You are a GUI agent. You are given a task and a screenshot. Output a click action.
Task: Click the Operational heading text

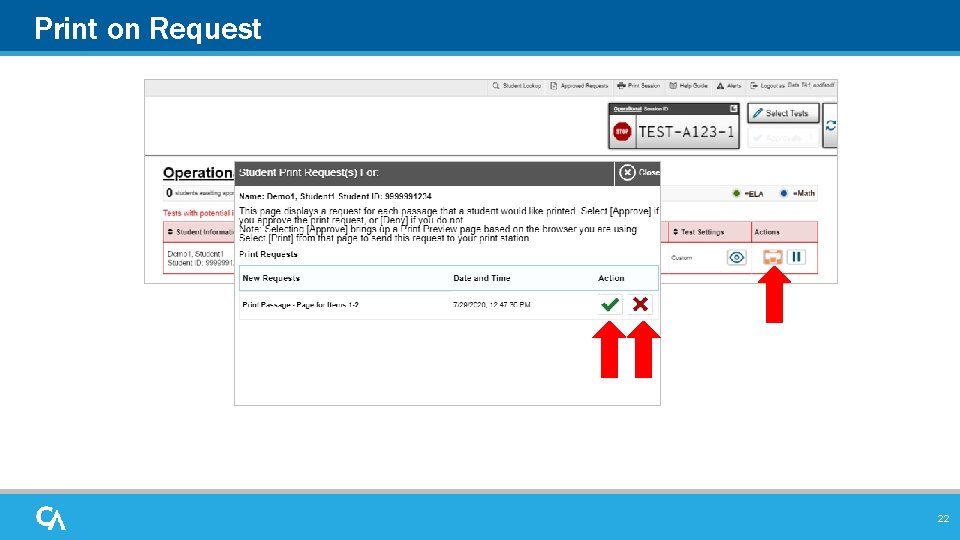(x=198, y=173)
